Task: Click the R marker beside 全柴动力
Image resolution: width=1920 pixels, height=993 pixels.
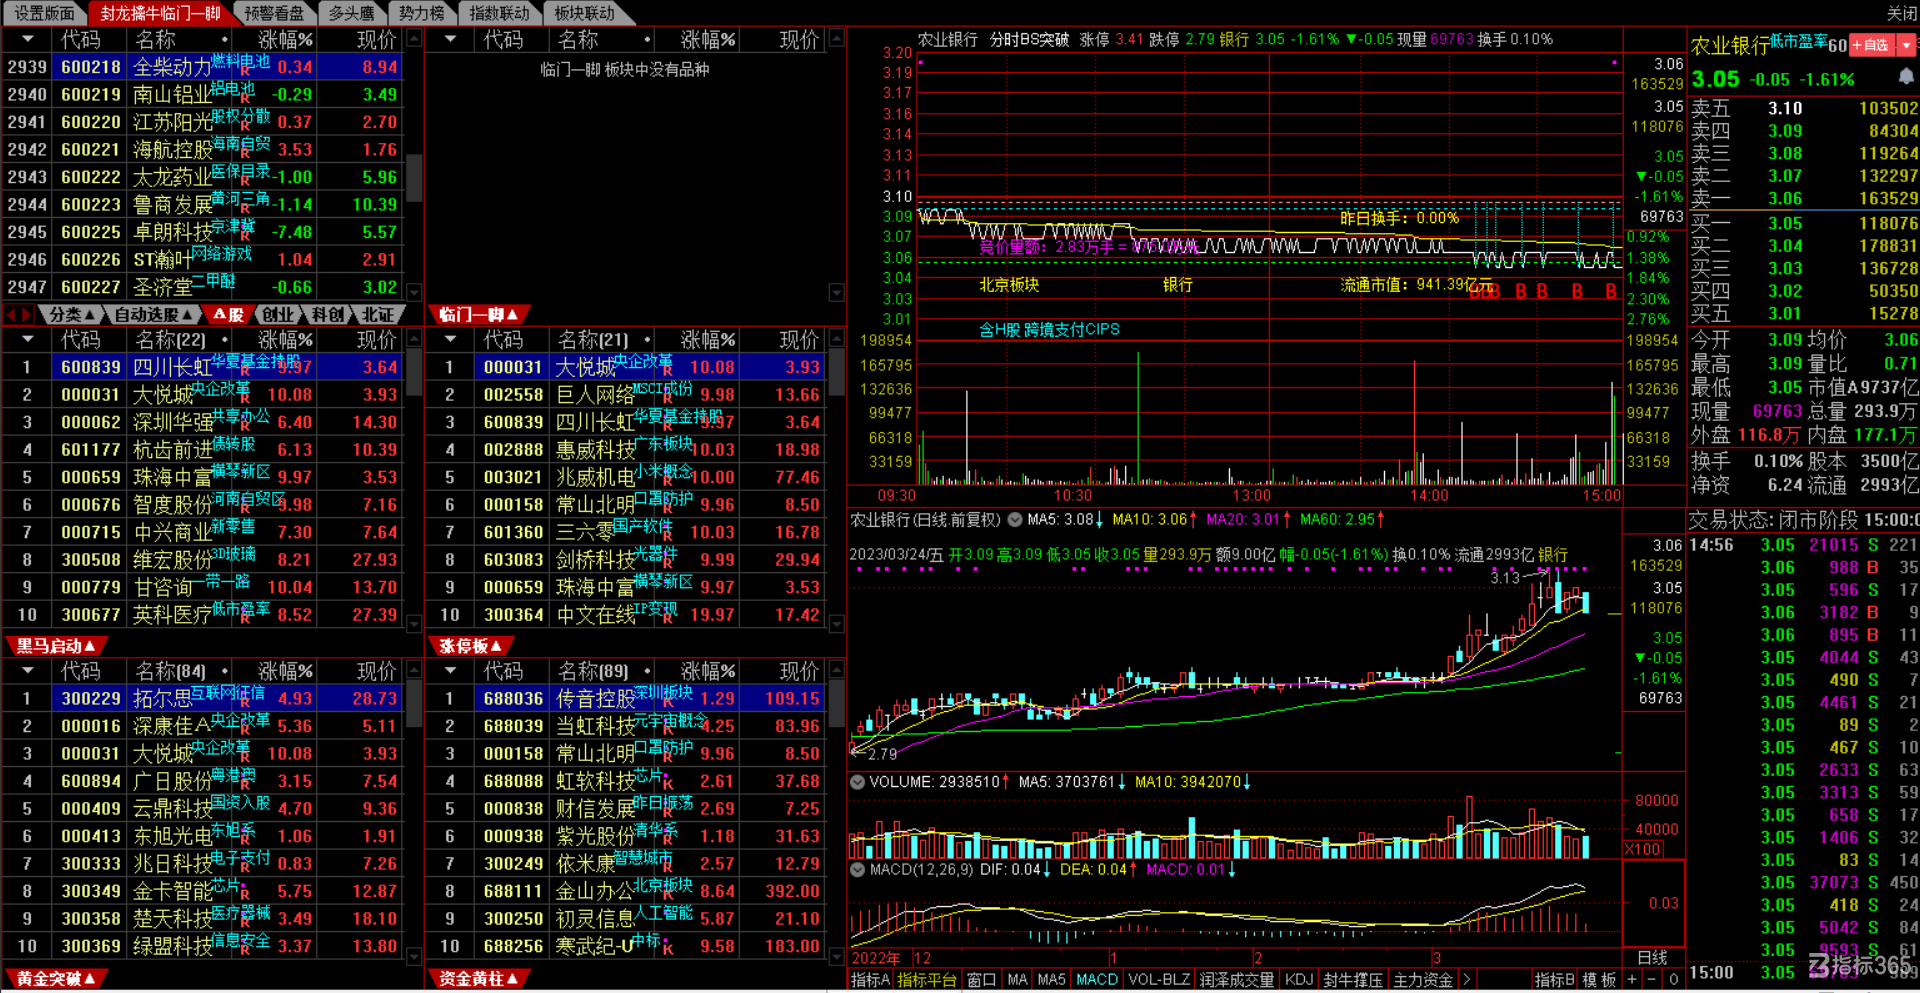Action: (245, 71)
